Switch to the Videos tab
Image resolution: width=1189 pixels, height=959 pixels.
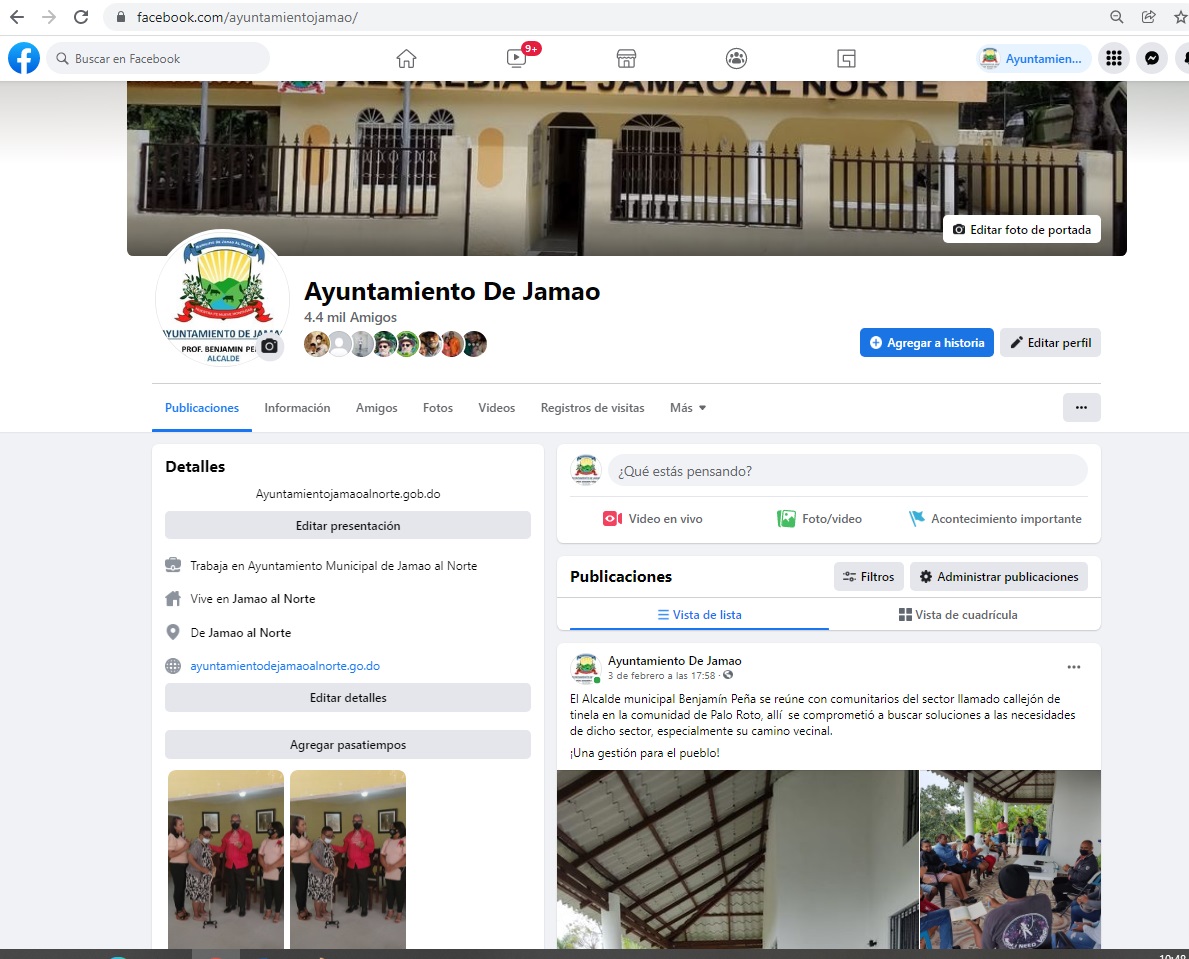tap(497, 408)
